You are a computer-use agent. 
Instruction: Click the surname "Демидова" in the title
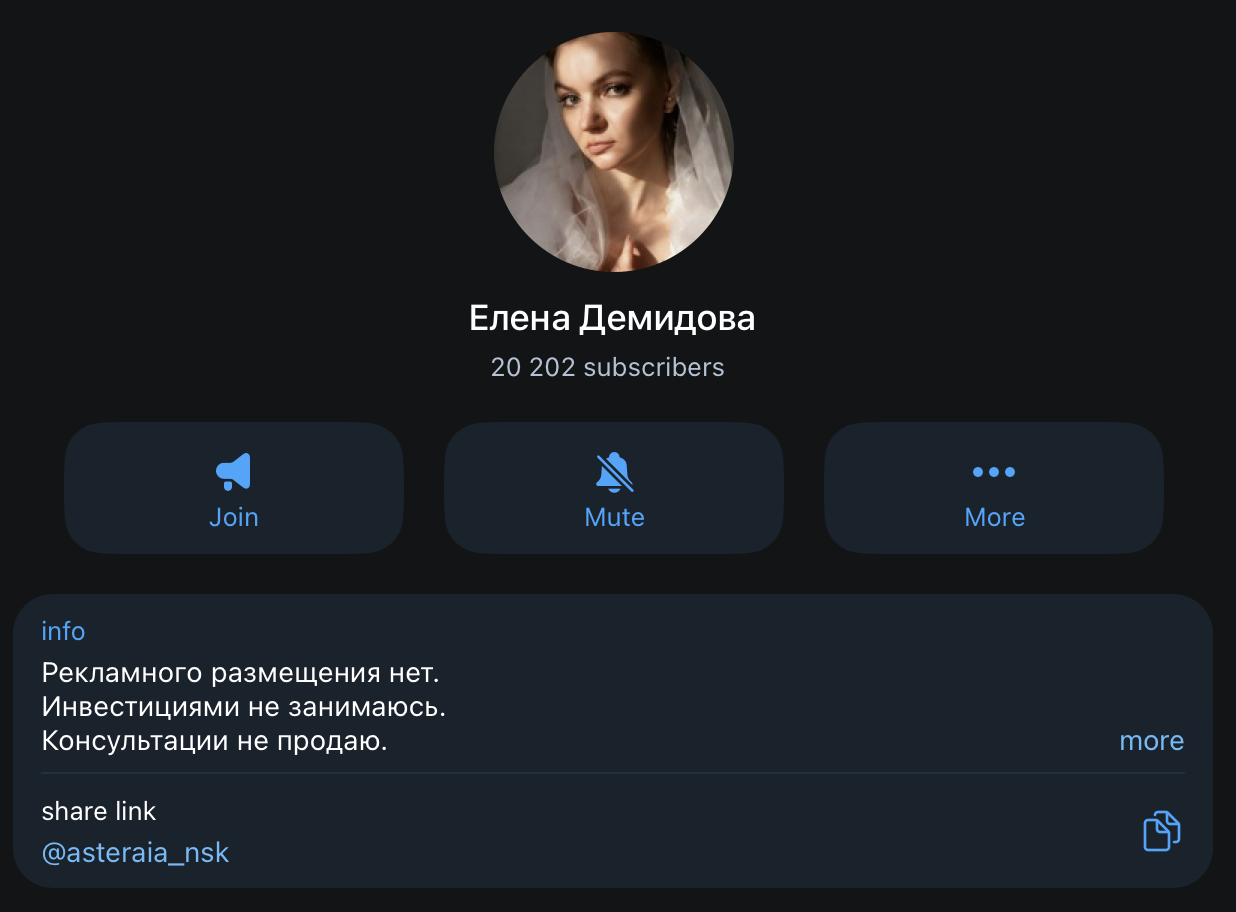[667, 318]
